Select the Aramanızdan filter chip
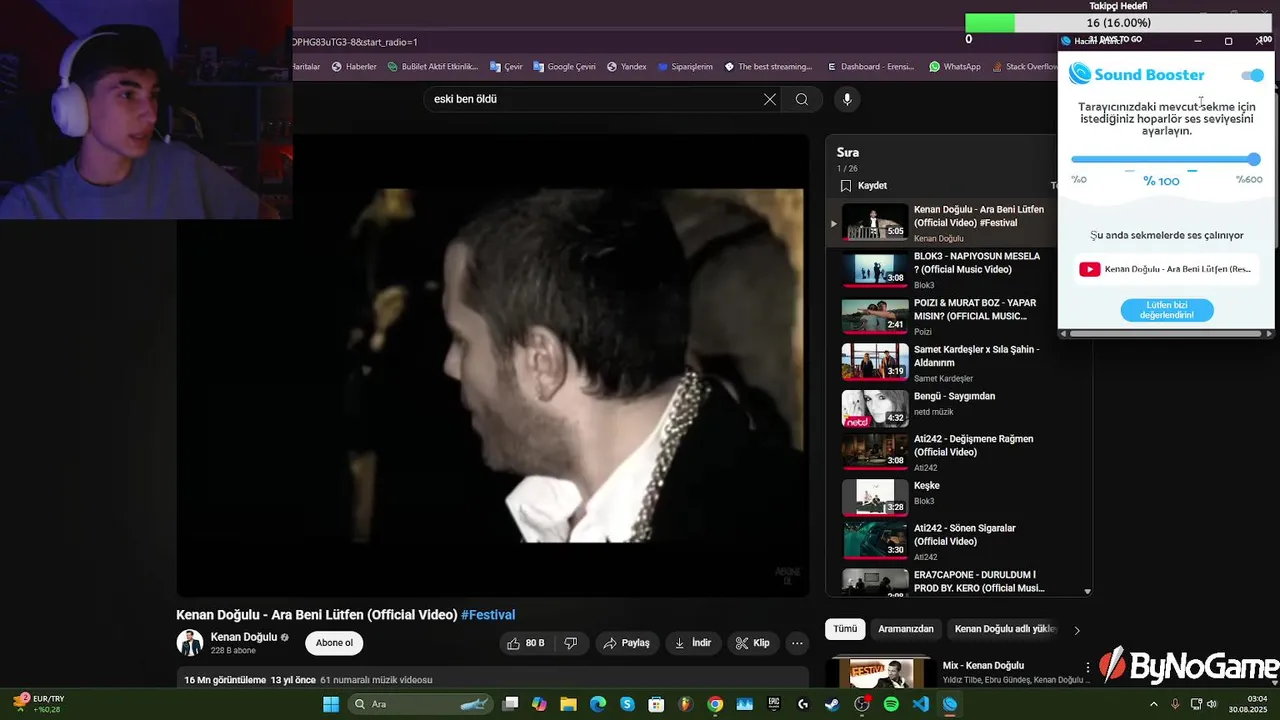The image size is (1280, 720). [906, 629]
